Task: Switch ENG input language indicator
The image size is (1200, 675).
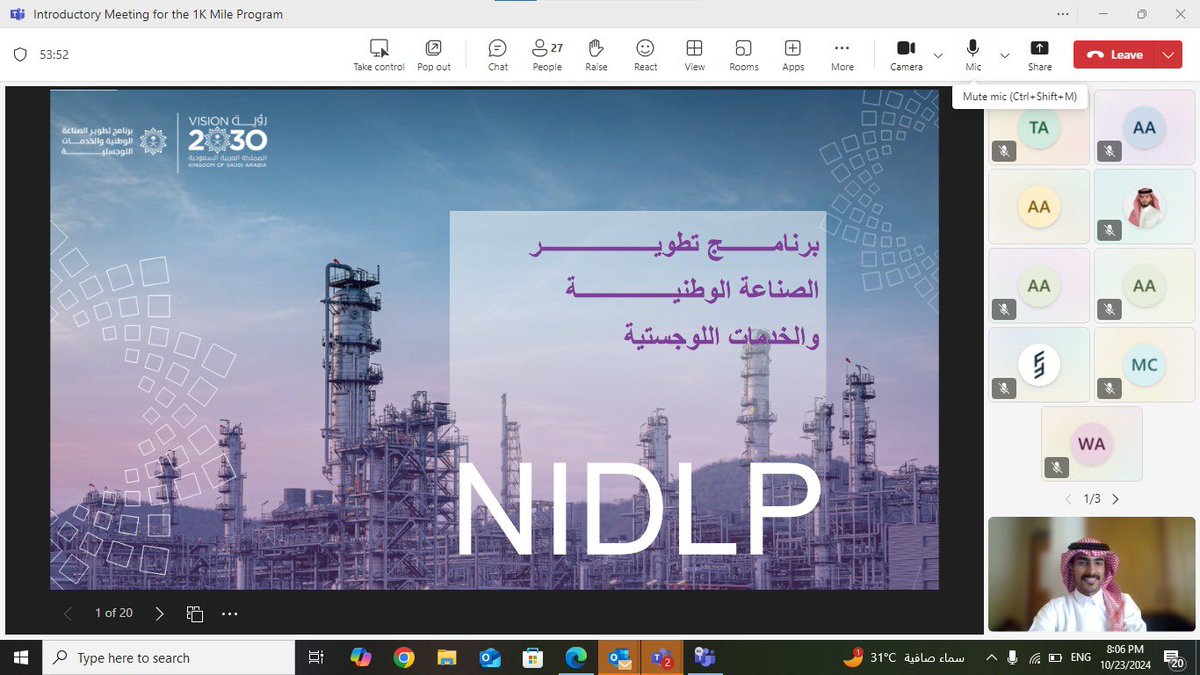Action: pos(1081,657)
